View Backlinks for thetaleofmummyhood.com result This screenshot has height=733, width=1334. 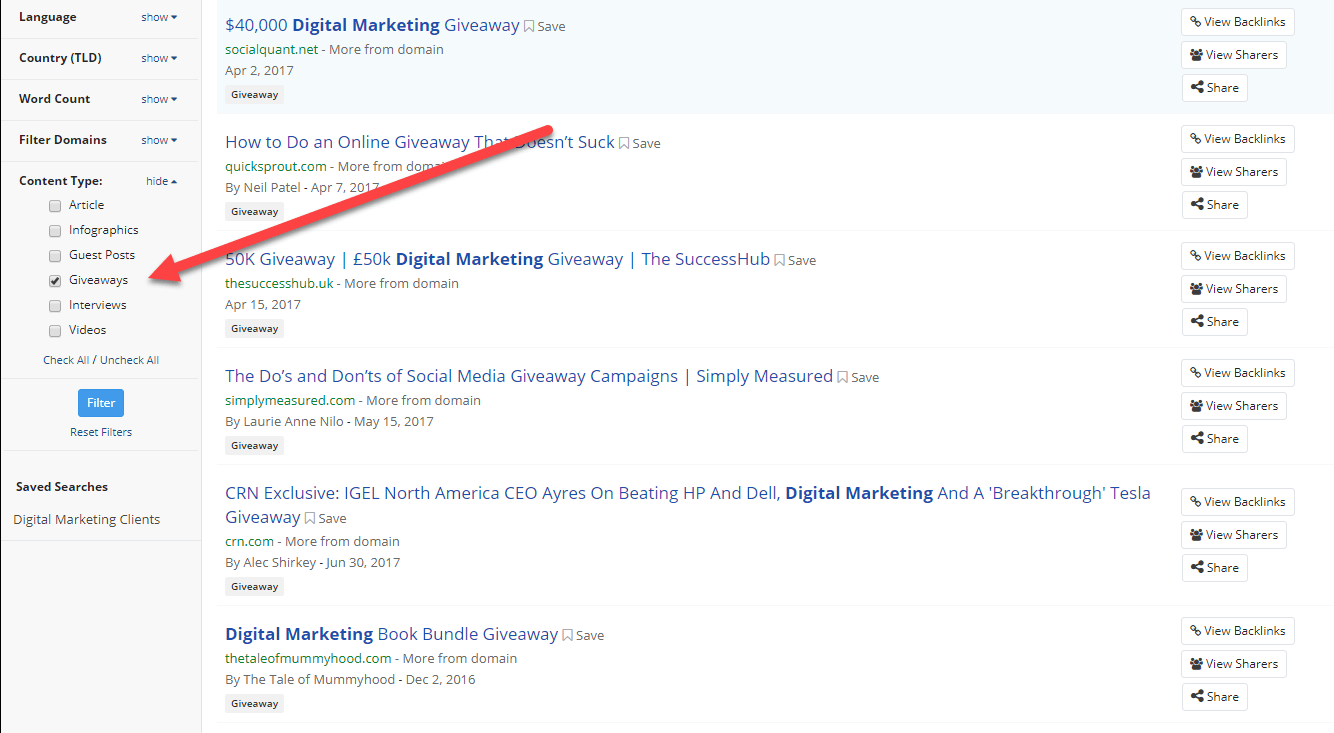coord(1238,631)
